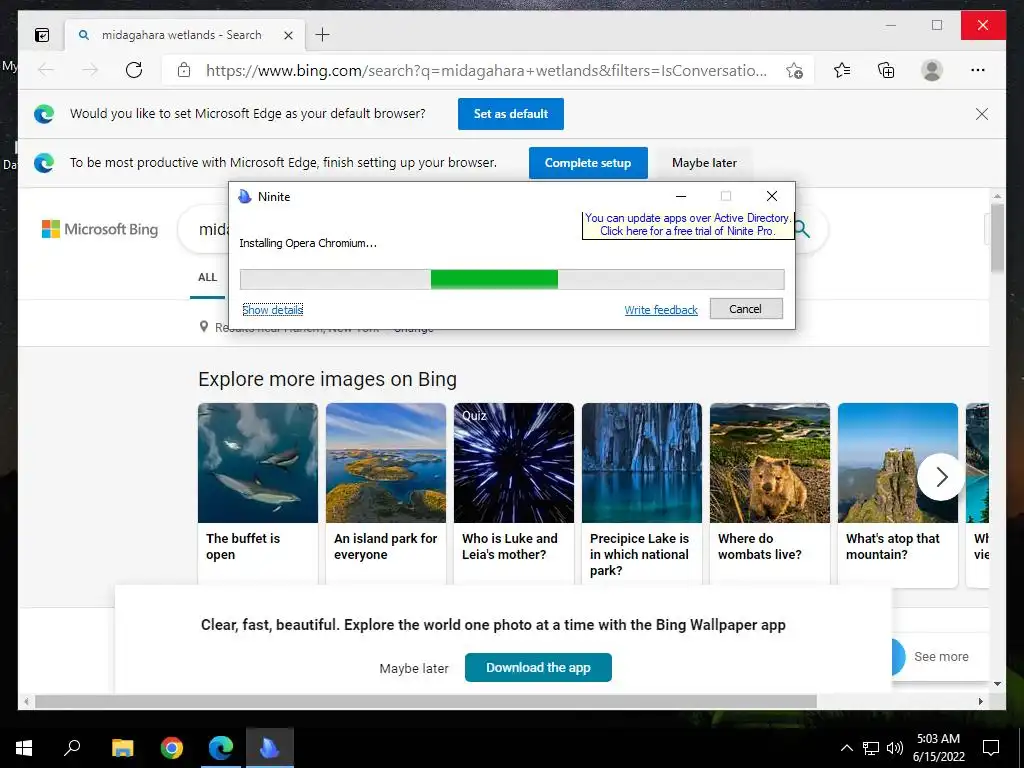The height and width of the screenshot is (768, 1024).
Task: Click the location pin icon near results
Action: (204, 327)
